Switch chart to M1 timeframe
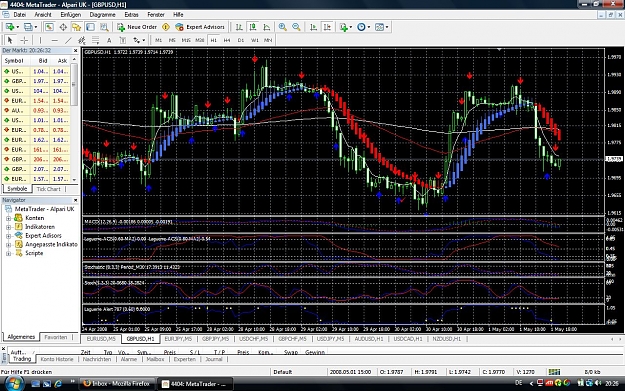Screen dimensions: 625x391 click(158, 40)
